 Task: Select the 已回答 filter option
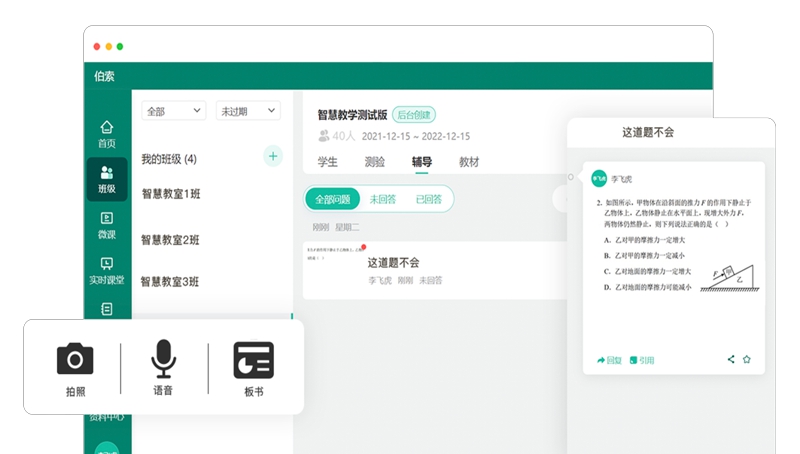[x=429, y=199]
